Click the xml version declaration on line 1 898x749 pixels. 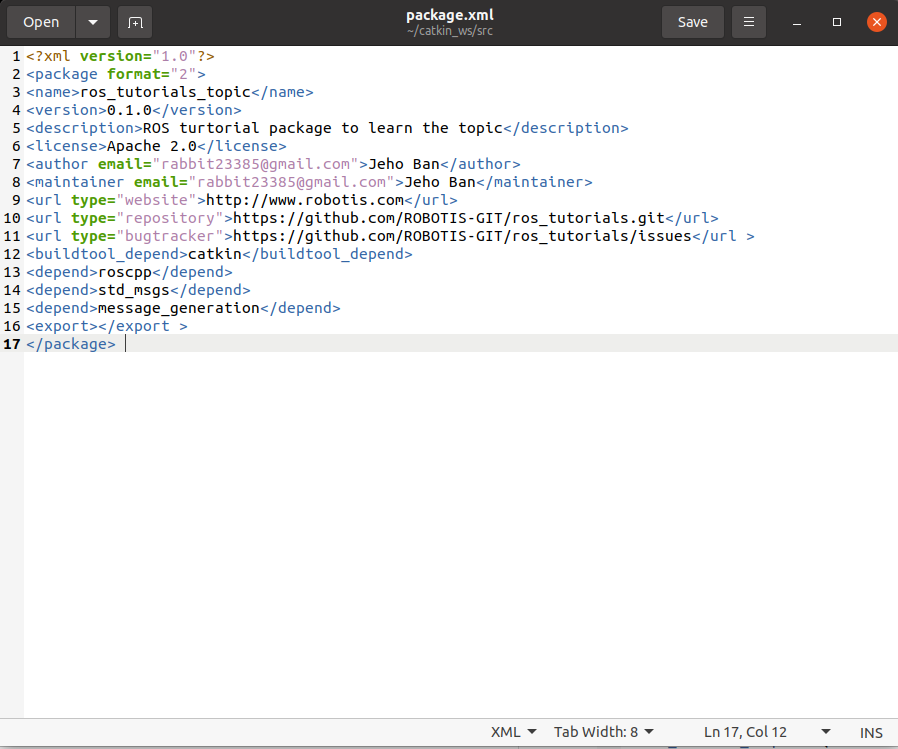tap(120, 56)
